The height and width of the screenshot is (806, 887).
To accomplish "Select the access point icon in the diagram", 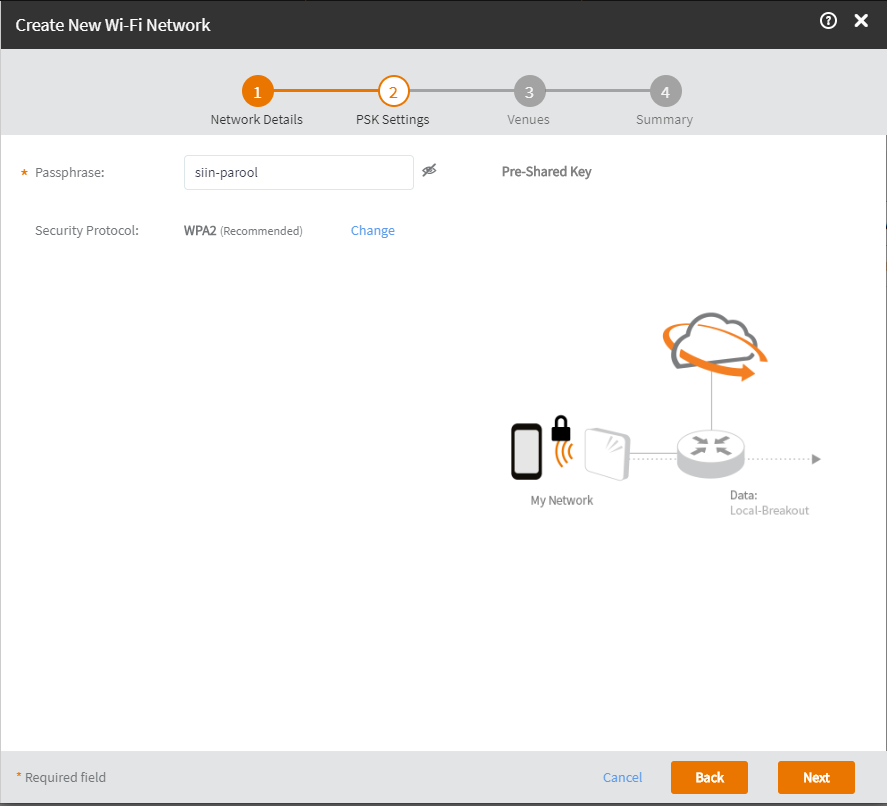I will click(606, 454).
